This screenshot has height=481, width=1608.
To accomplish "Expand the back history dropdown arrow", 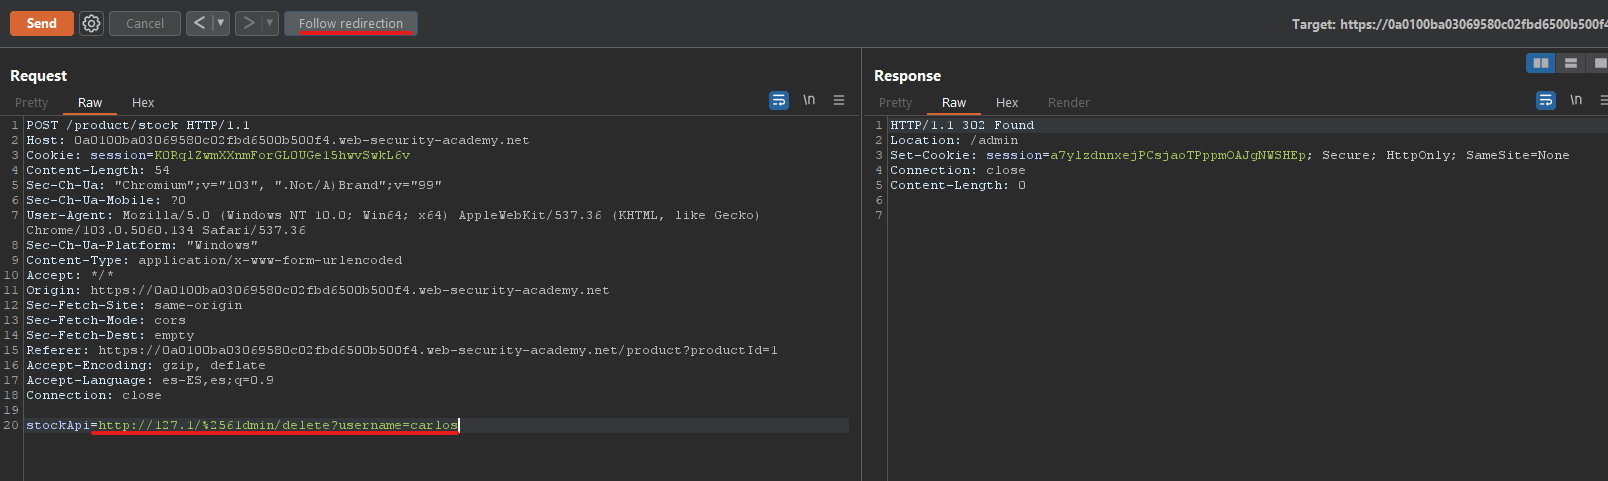I will (221, 23).
